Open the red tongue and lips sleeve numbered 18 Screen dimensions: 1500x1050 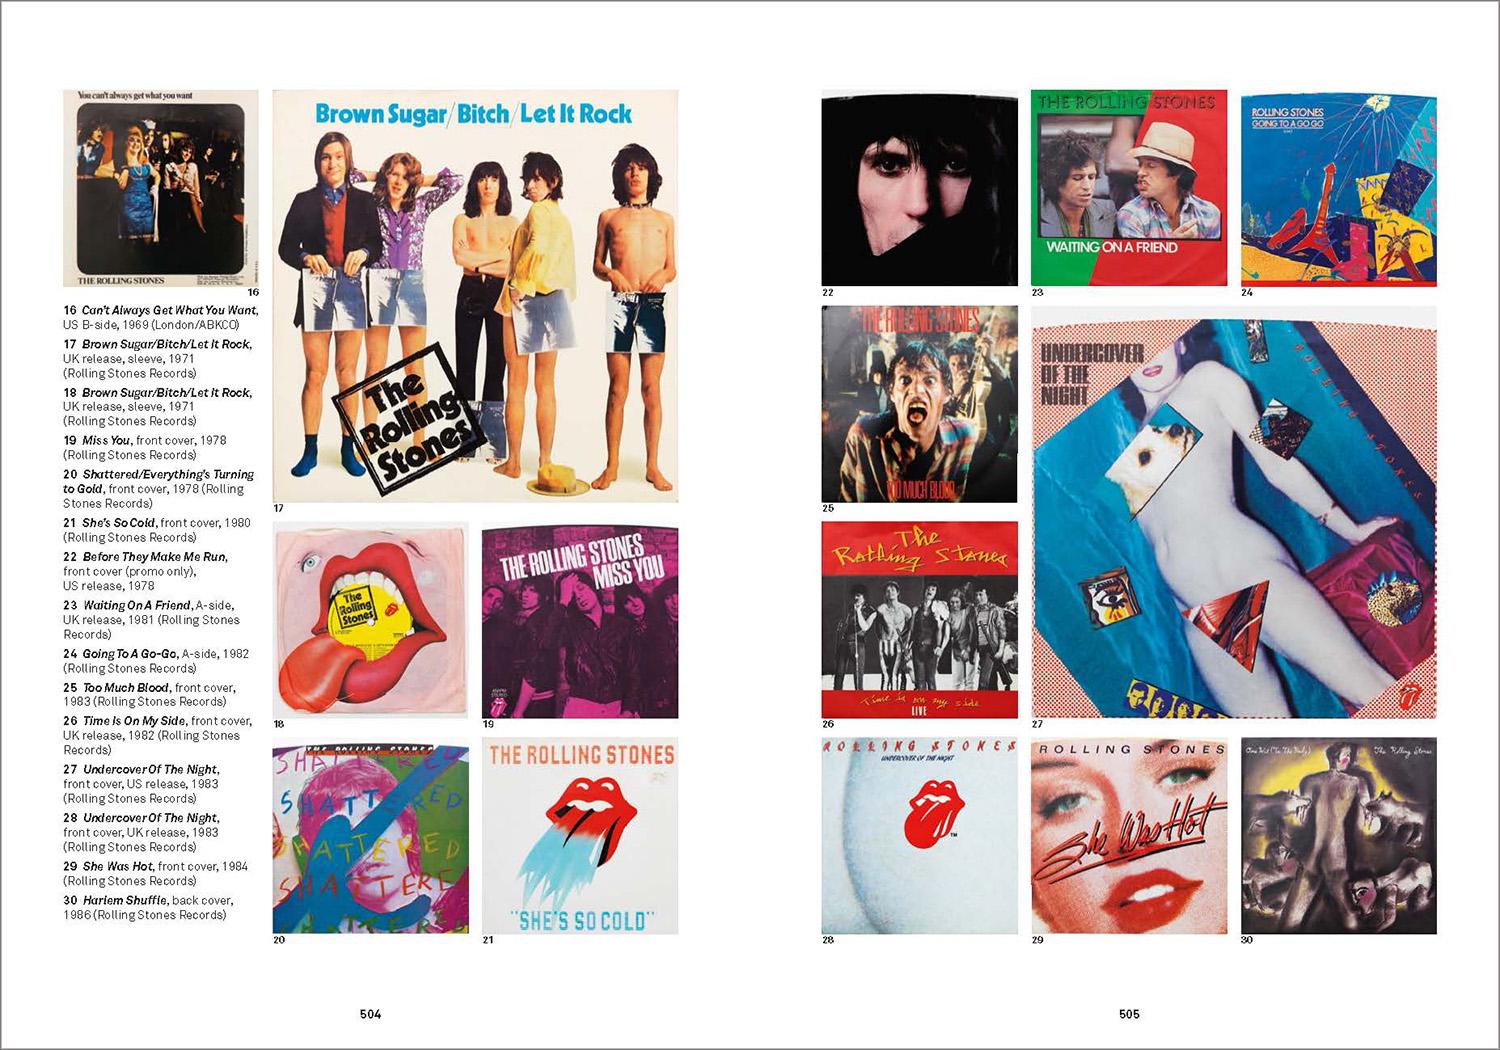(370, 619)
